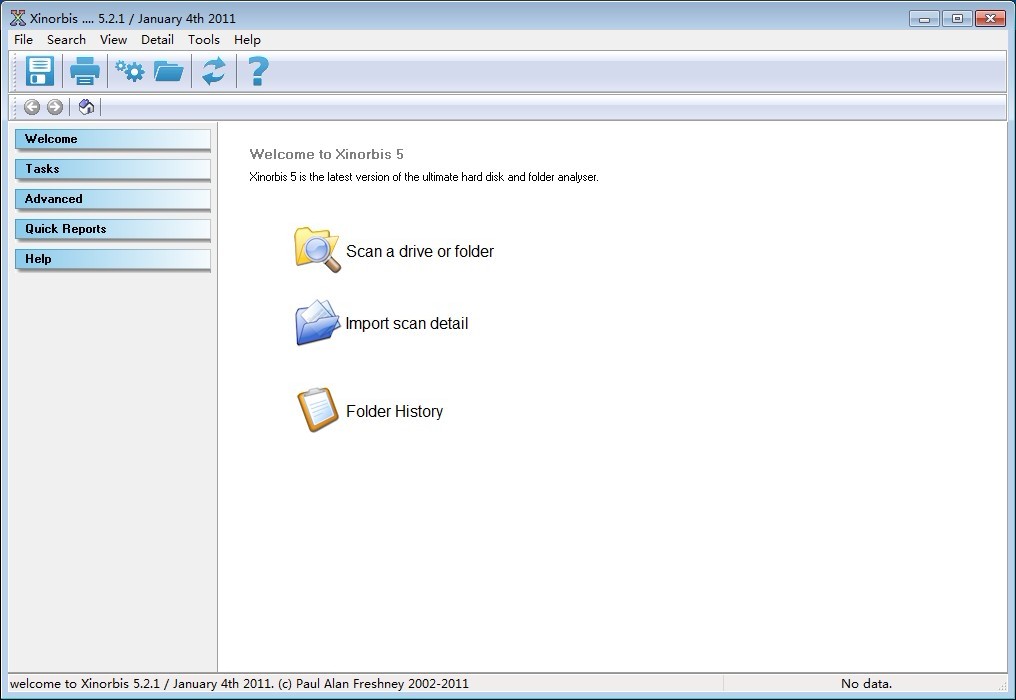The image size is (1016, 700).
Task: Click the Forward navigation arrow
Action: [55, 107]
